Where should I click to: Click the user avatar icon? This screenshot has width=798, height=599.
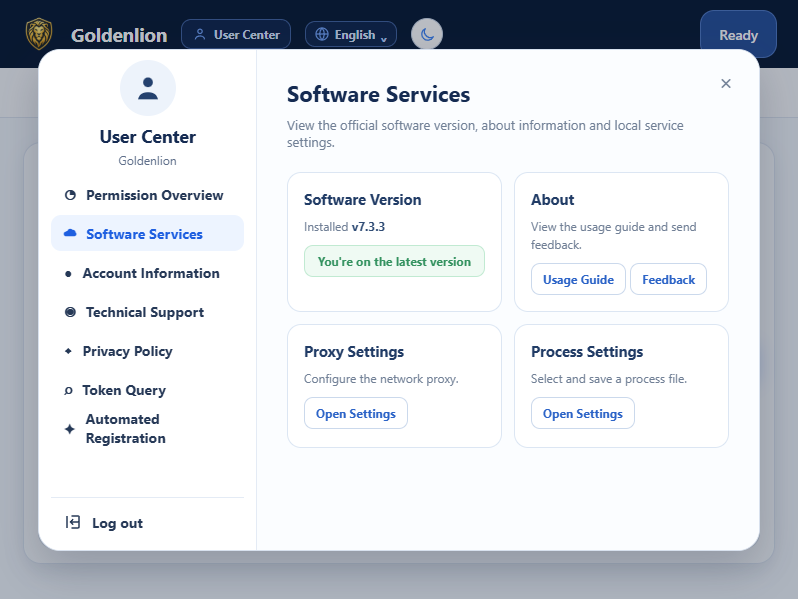pos(148,88)
